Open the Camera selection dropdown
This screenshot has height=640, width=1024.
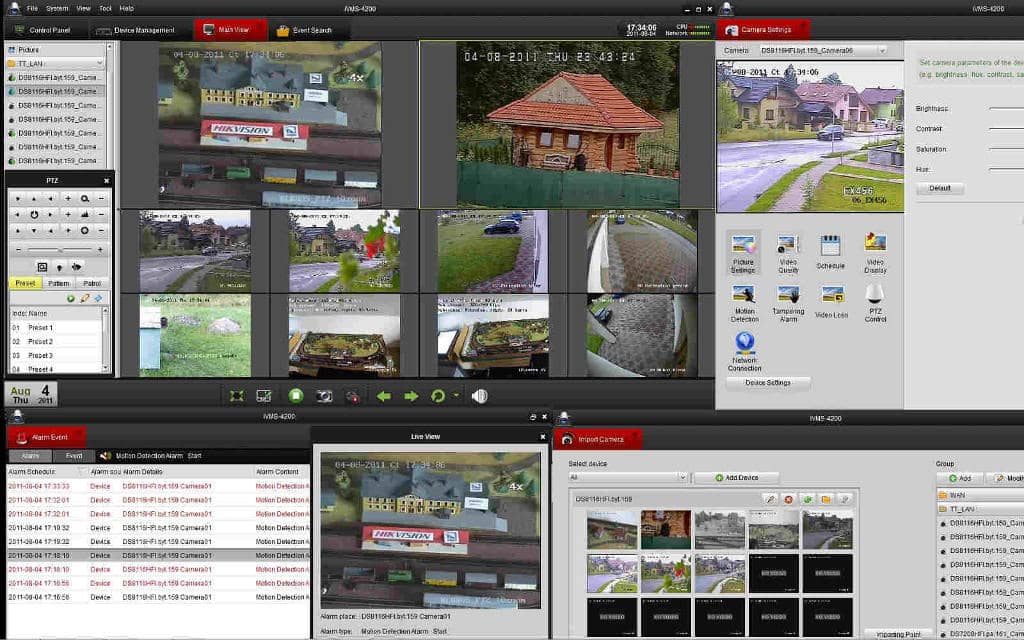pyautogui.click(x=823, y=50)
